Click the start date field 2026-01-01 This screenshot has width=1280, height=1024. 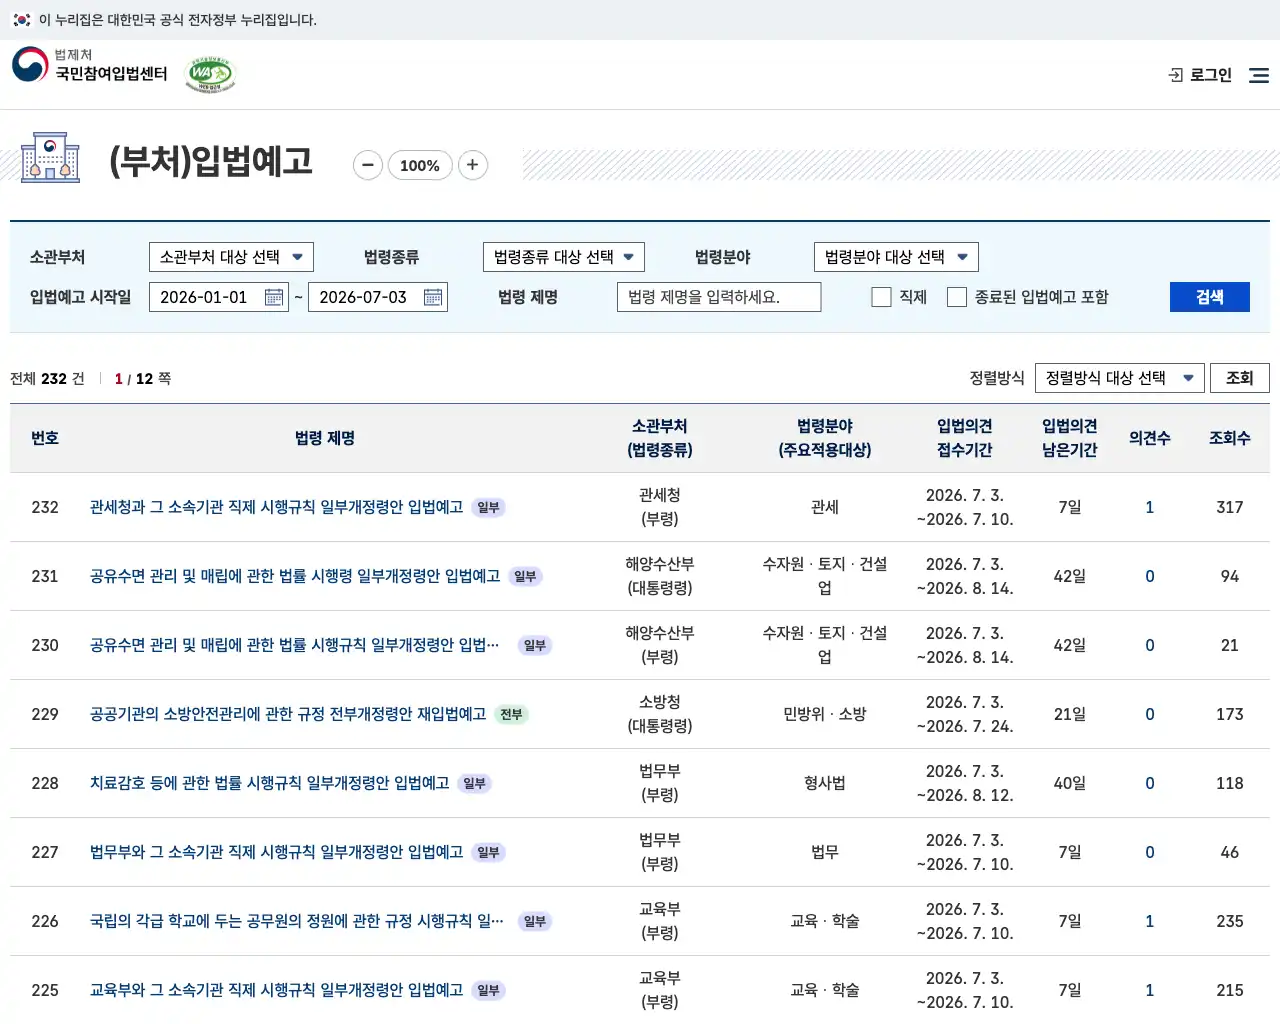(x=219, y=297)
